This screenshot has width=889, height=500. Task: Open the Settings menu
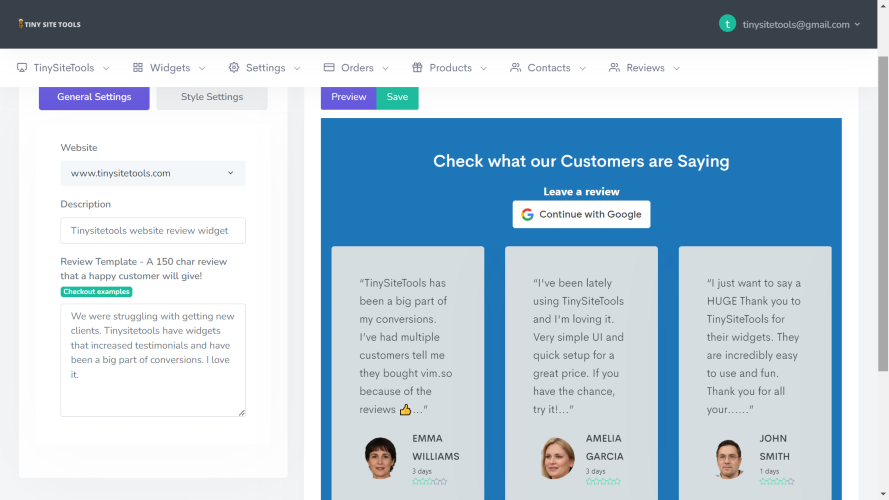click(264, 67)
